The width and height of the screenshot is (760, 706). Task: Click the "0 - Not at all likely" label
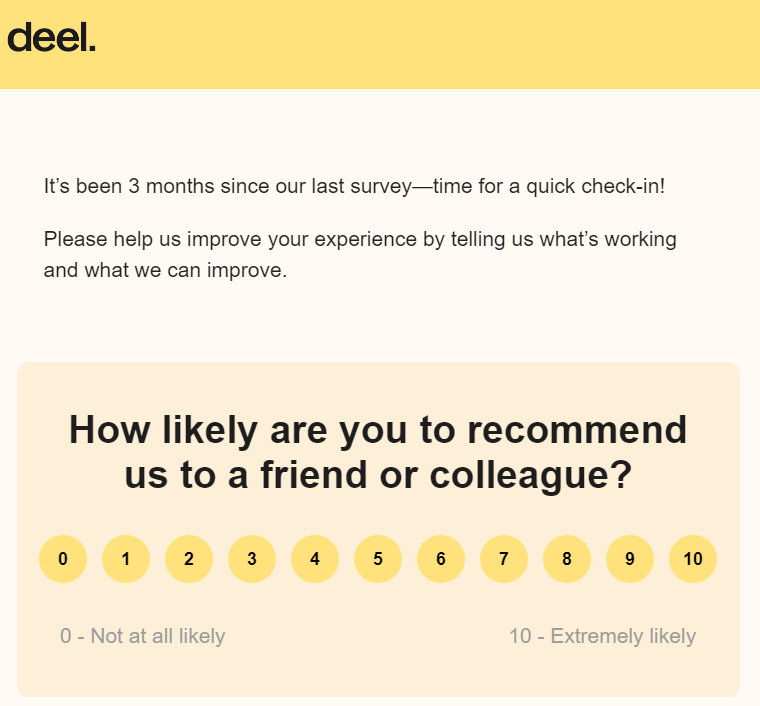[142, 636]
